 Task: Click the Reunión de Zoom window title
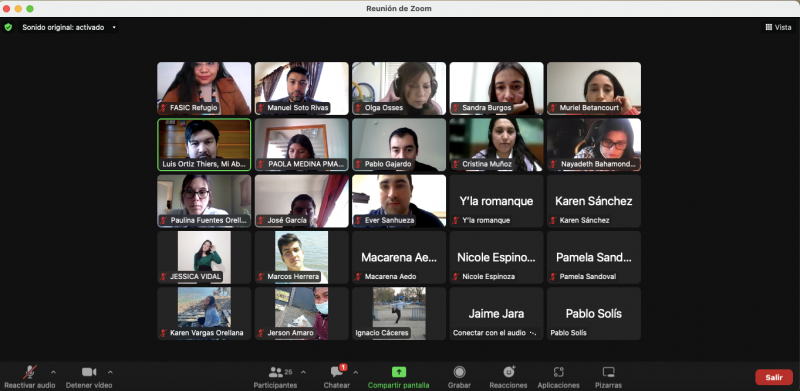tap(398, 9)
